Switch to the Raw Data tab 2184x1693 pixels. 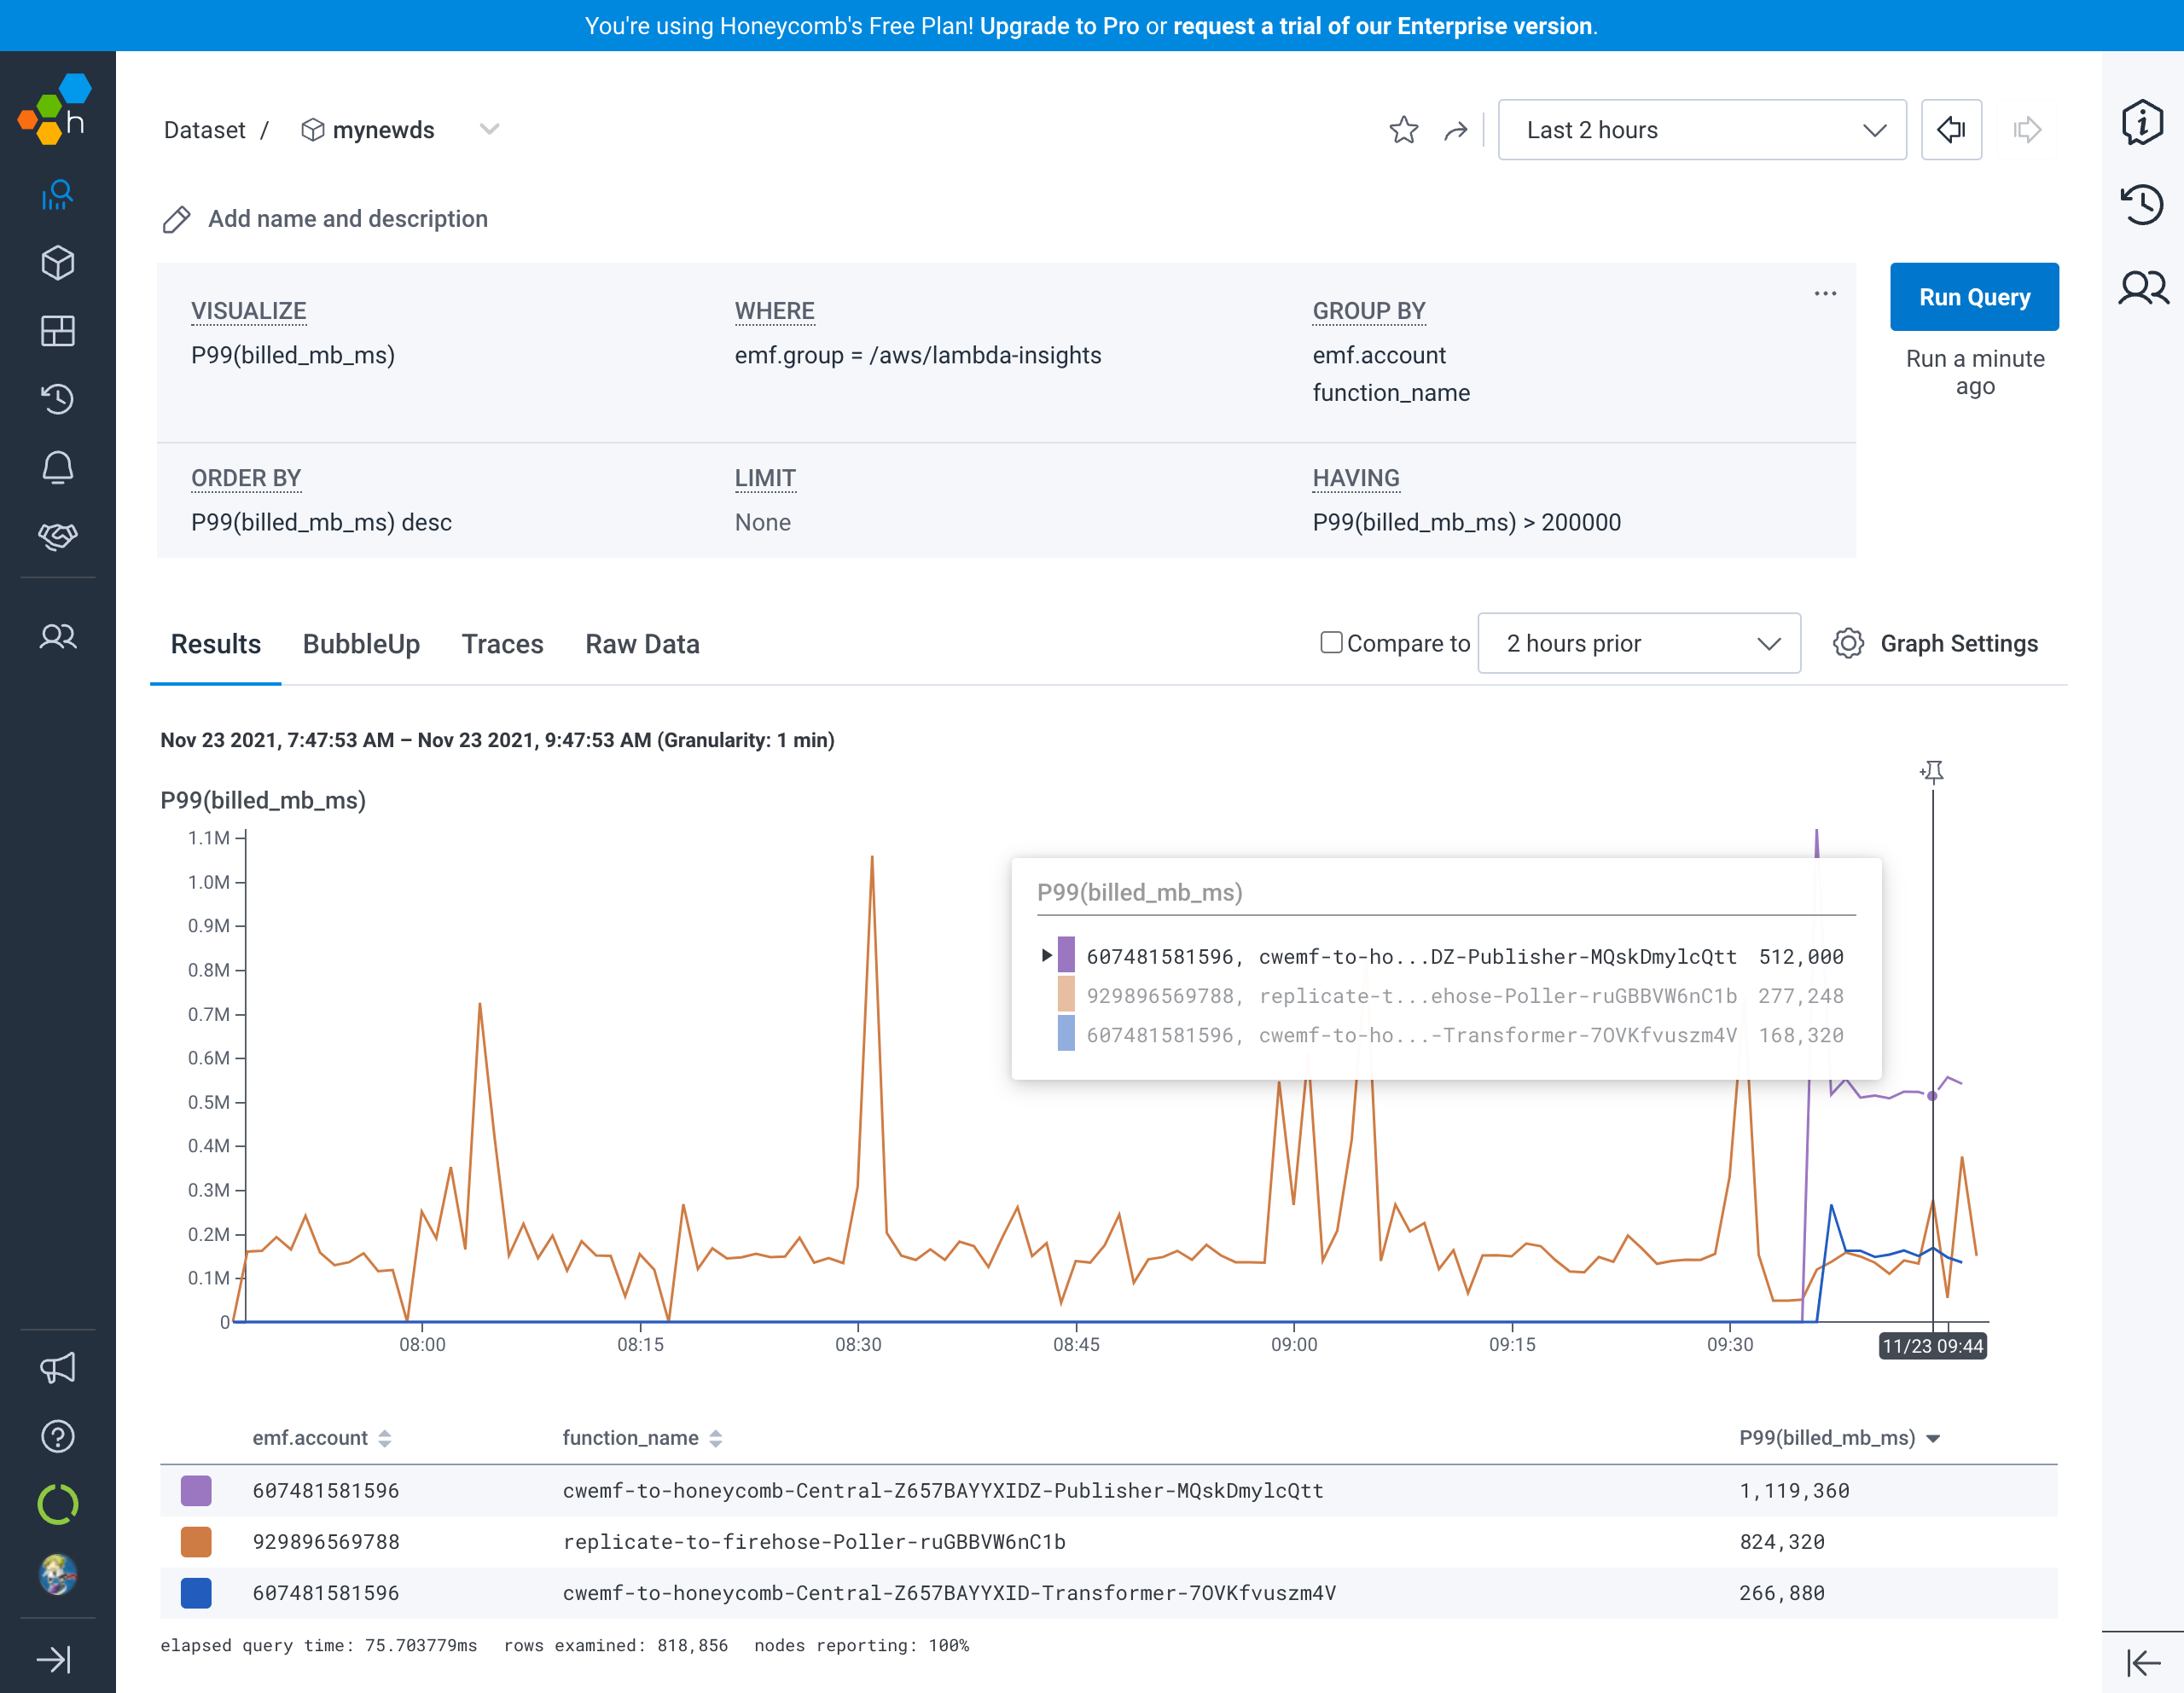point(642,644)
